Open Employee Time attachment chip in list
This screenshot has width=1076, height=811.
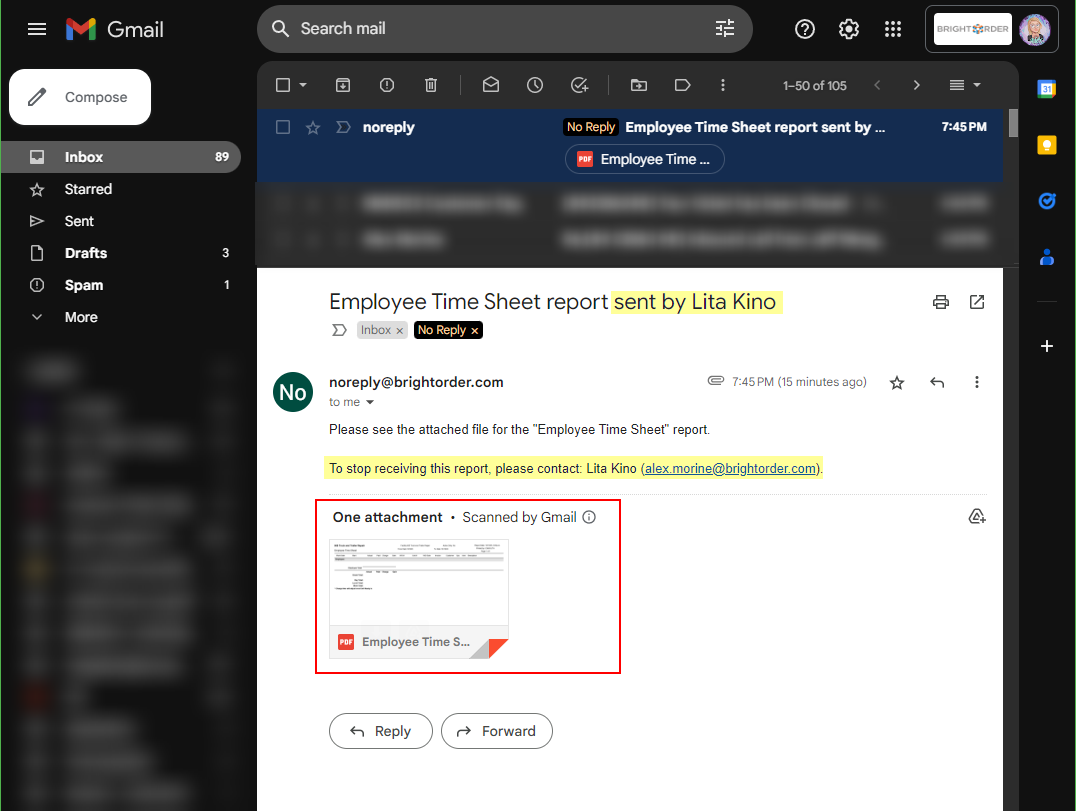(644, 159)
